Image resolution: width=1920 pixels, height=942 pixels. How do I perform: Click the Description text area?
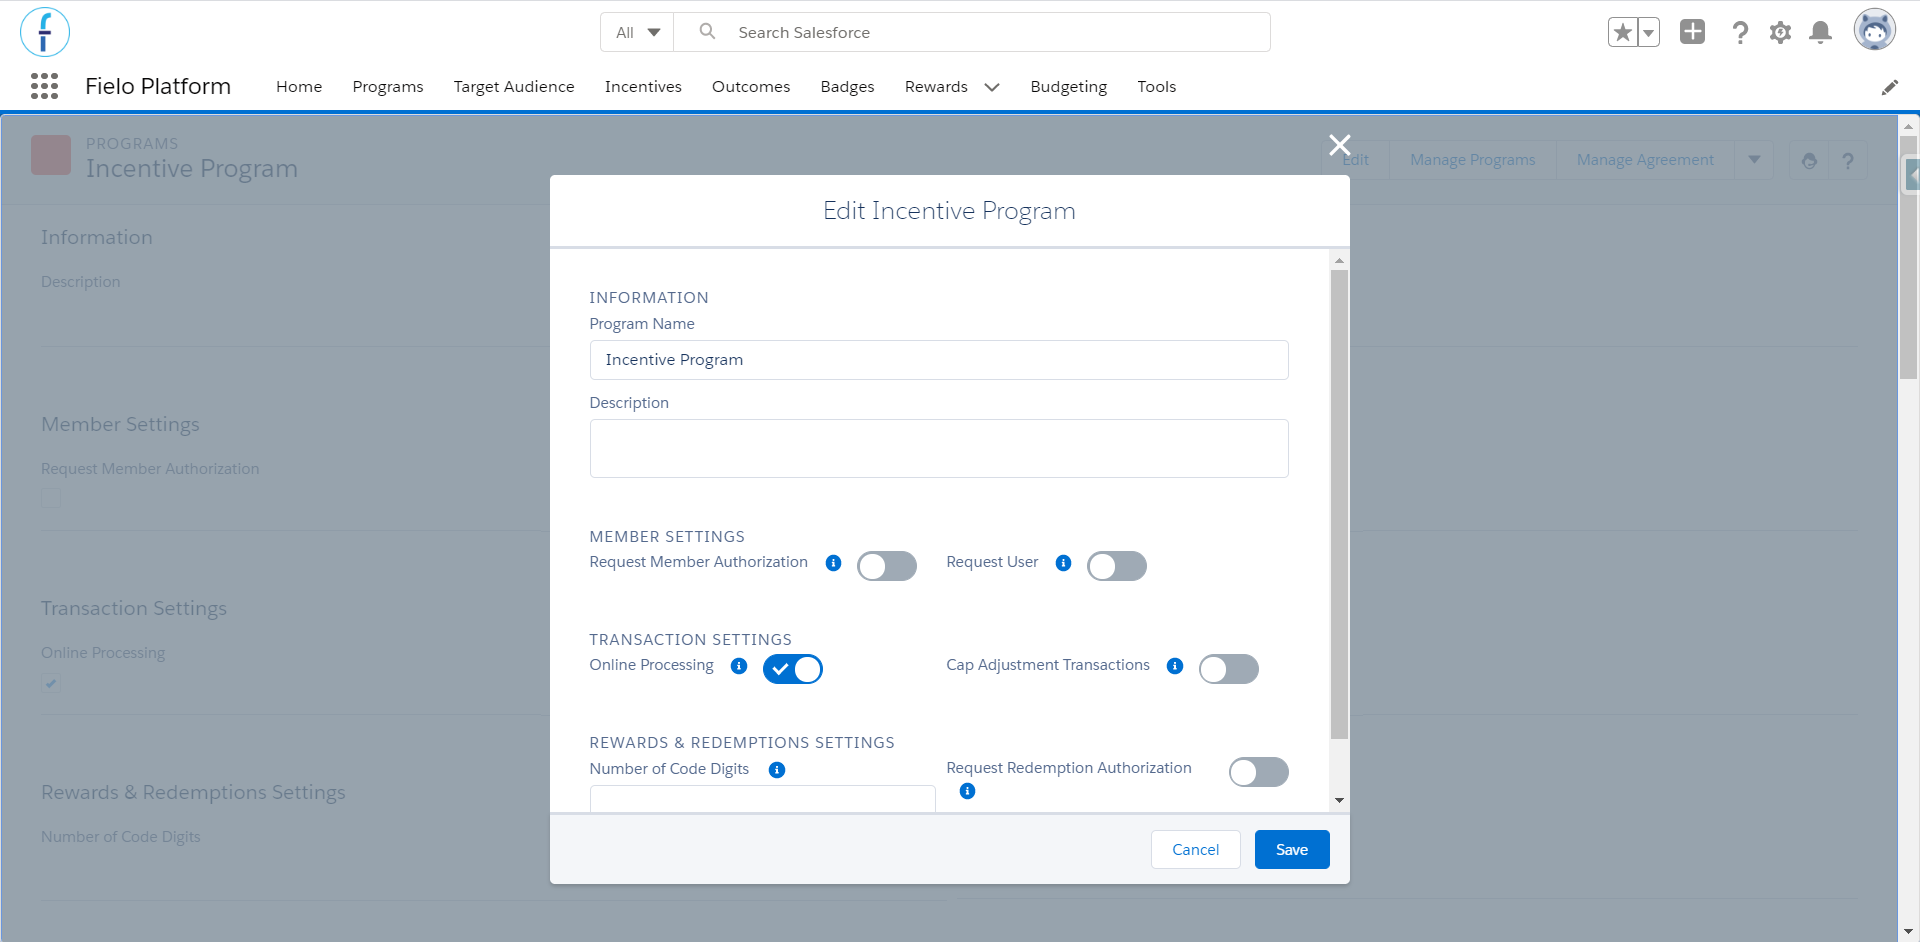939,448
